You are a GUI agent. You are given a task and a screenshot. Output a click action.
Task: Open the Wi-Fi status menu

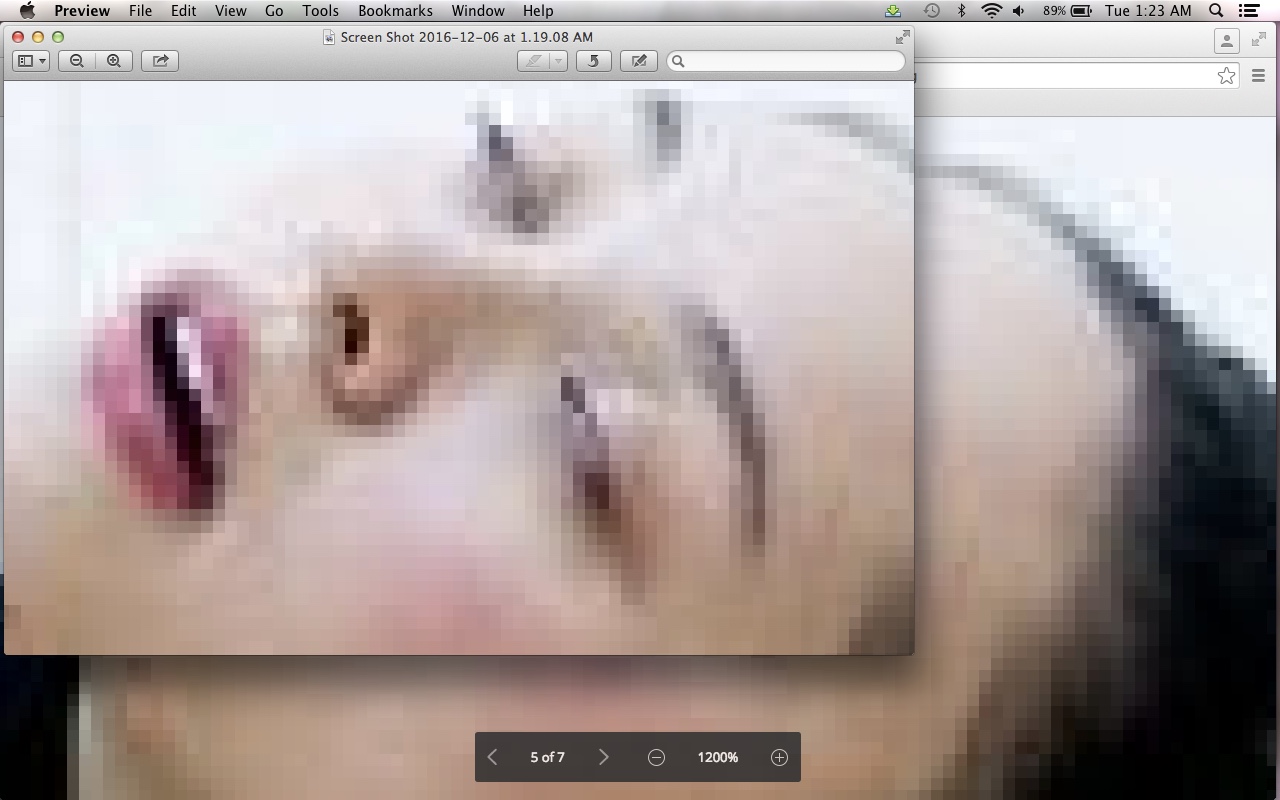pos(991,11)
